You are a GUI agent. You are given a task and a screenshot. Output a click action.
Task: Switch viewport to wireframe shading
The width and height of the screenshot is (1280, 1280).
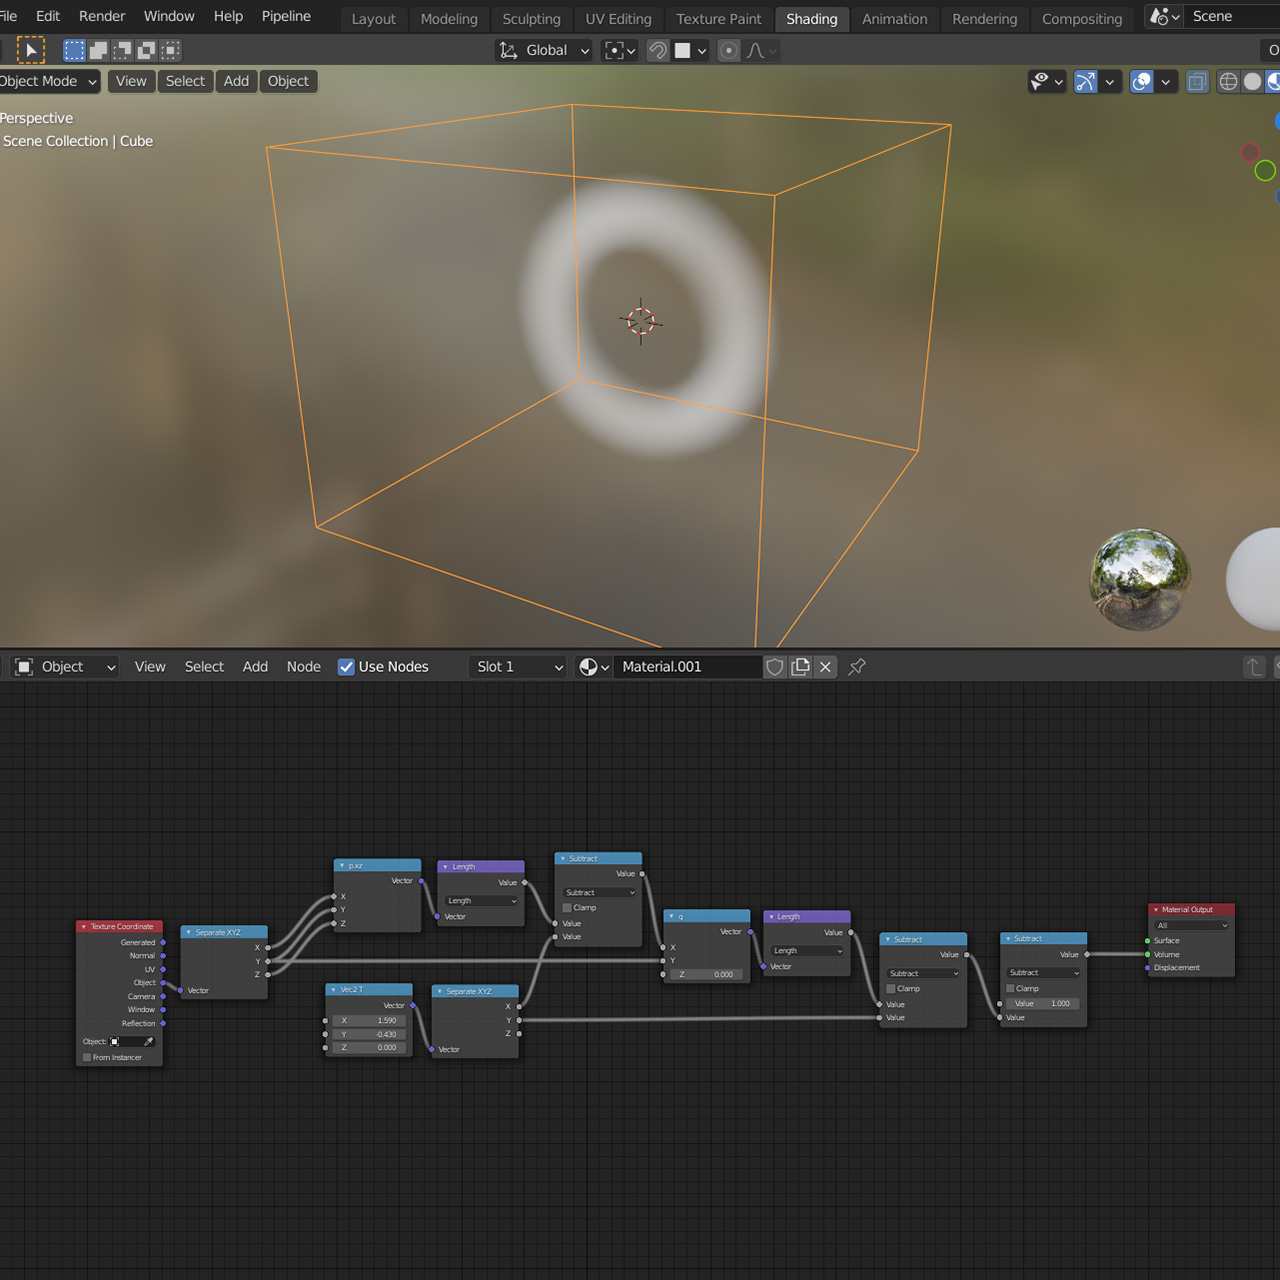pyautogui.click(x=1228, y=81)
